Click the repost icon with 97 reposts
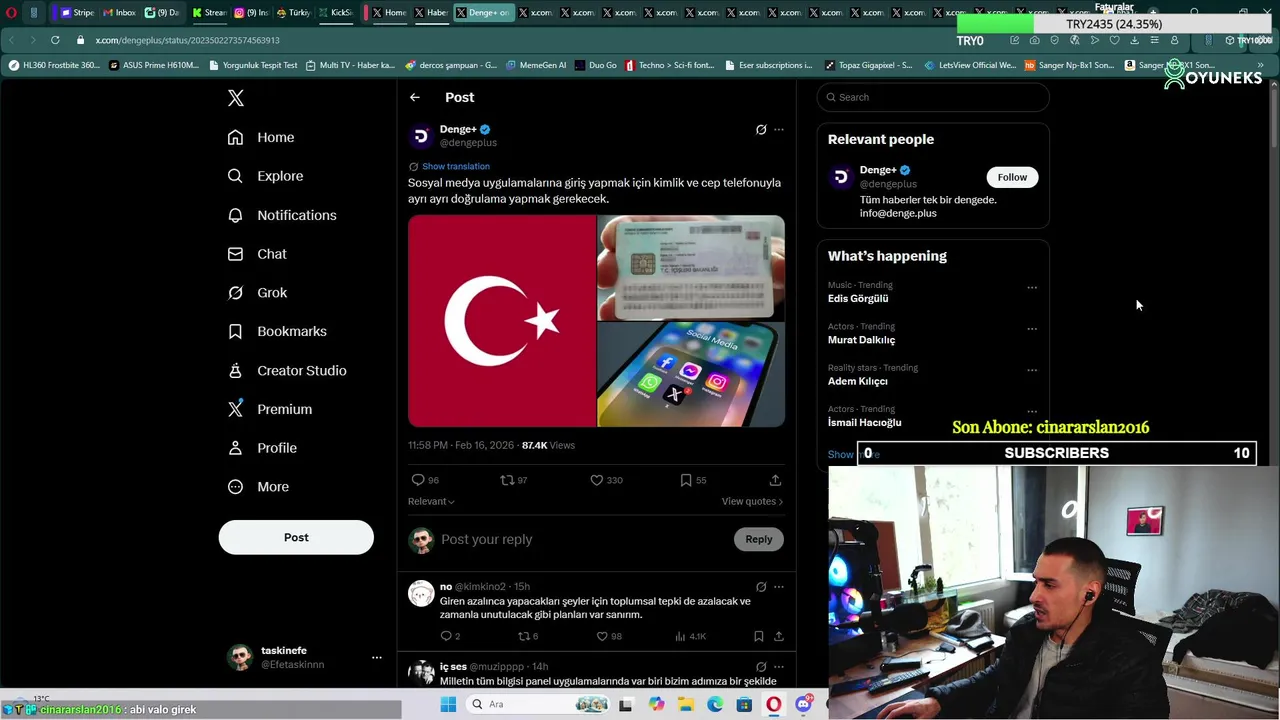 (507, 480)
